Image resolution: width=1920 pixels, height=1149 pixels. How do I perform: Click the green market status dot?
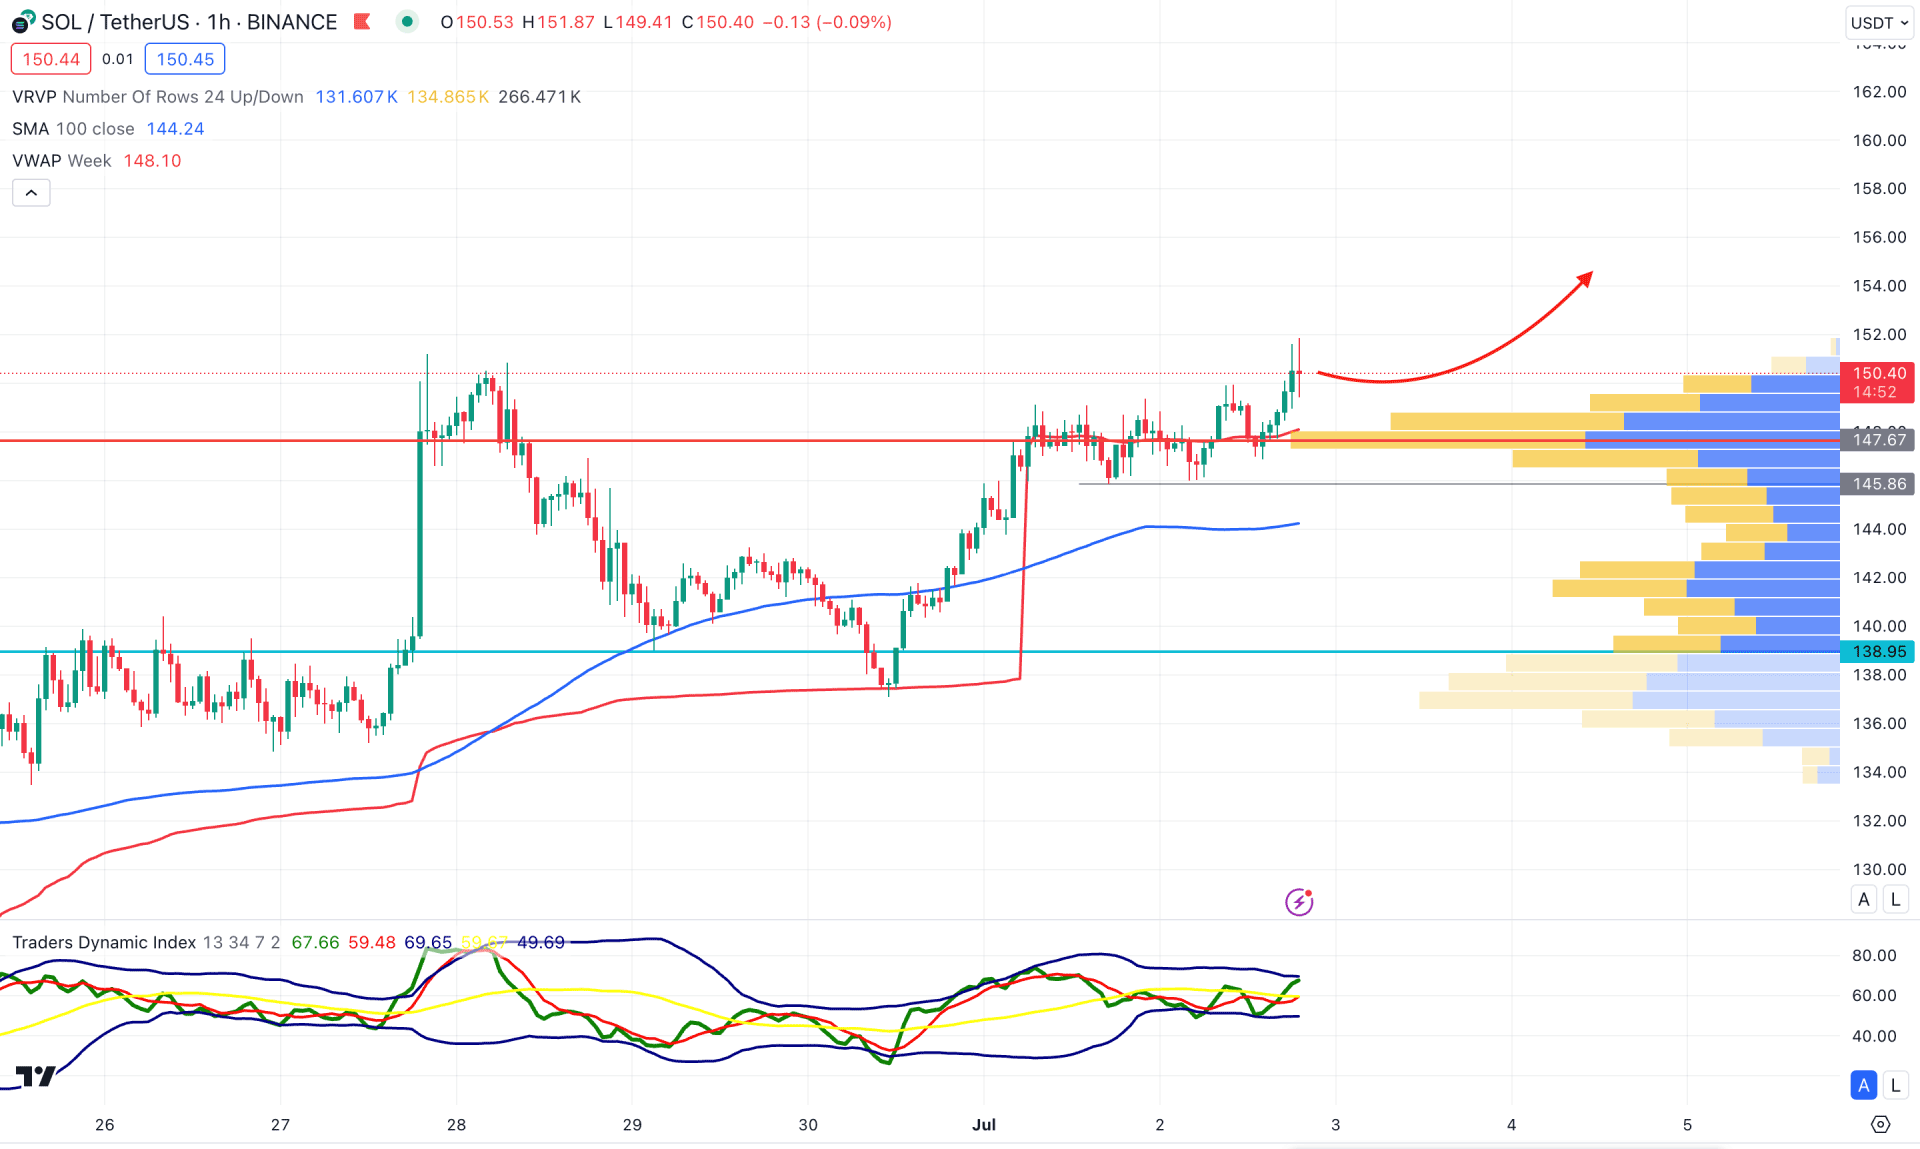[x=407, y=21]
